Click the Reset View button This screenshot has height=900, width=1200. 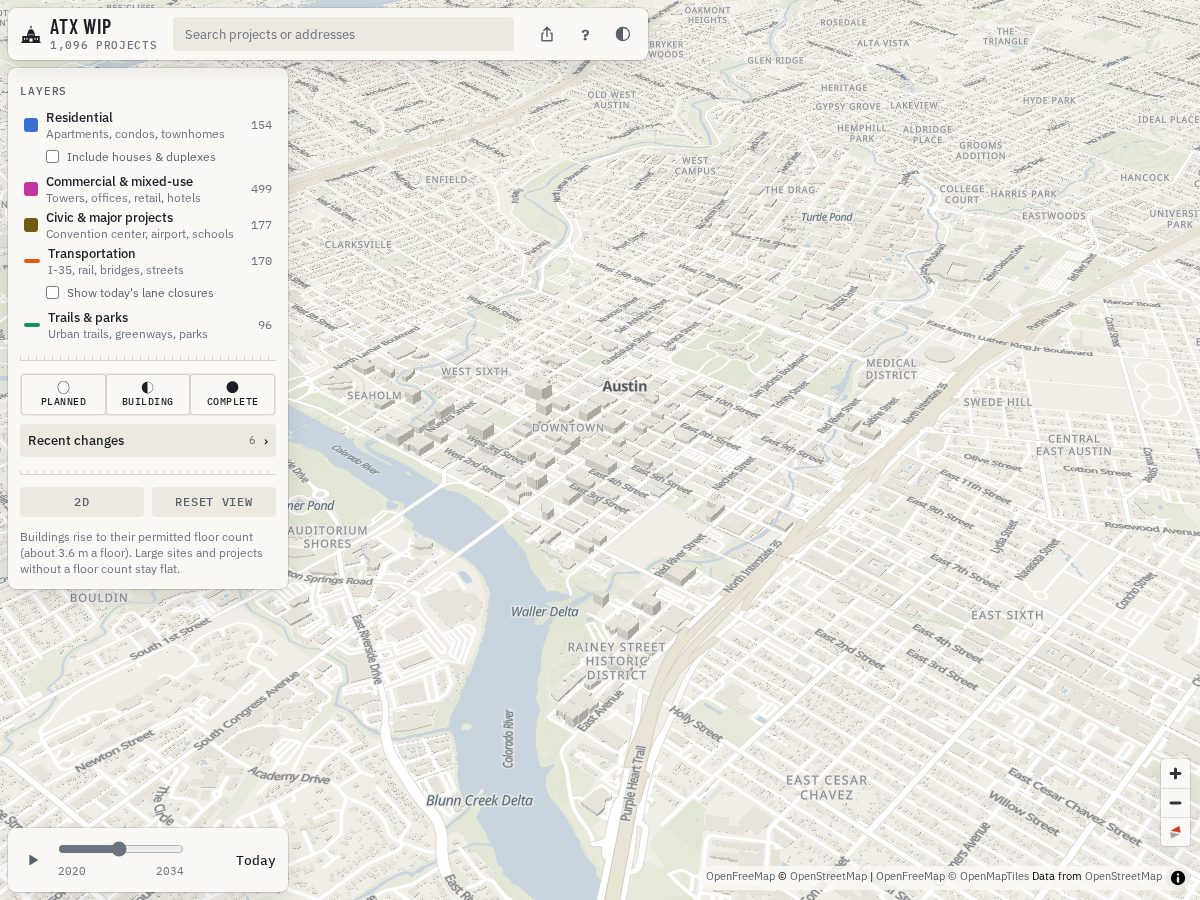214,502
